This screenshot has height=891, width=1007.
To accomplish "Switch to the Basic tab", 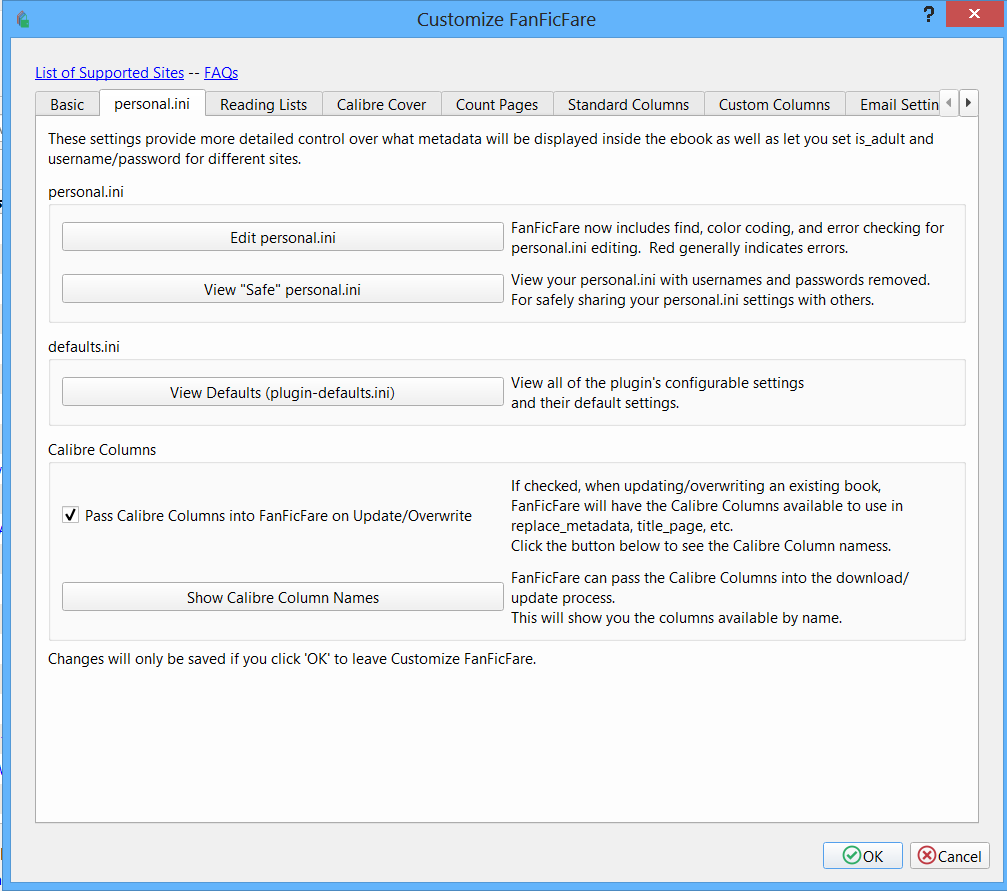I will (x=67, y=105).
